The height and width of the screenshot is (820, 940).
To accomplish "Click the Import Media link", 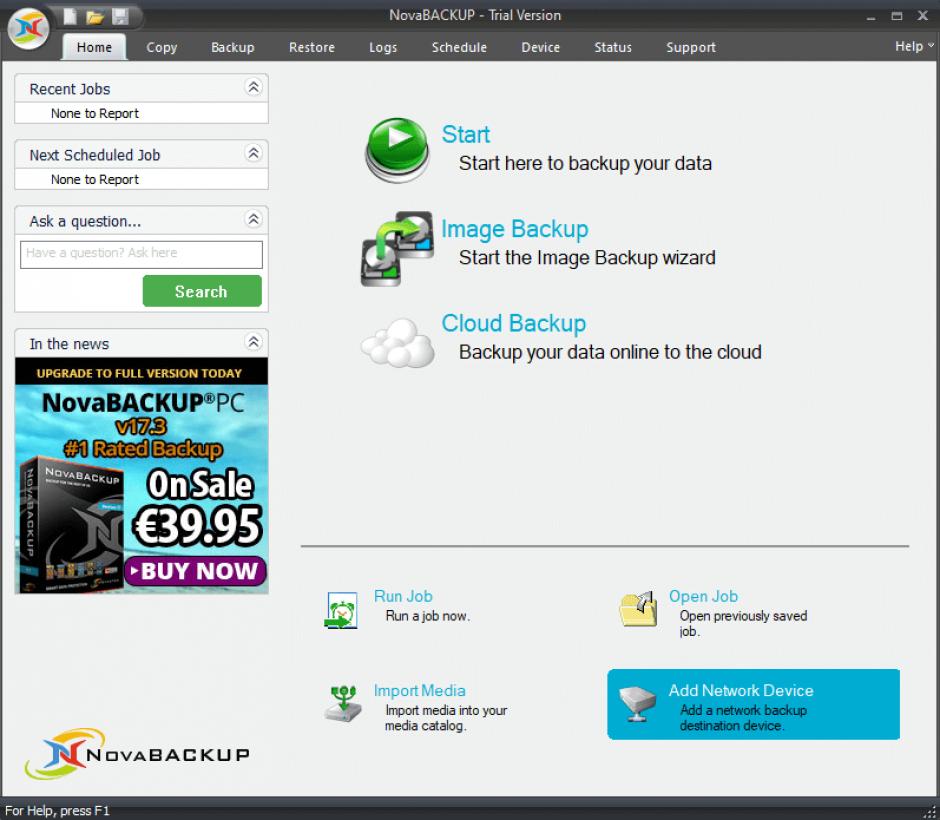I will tap(420, 691).
